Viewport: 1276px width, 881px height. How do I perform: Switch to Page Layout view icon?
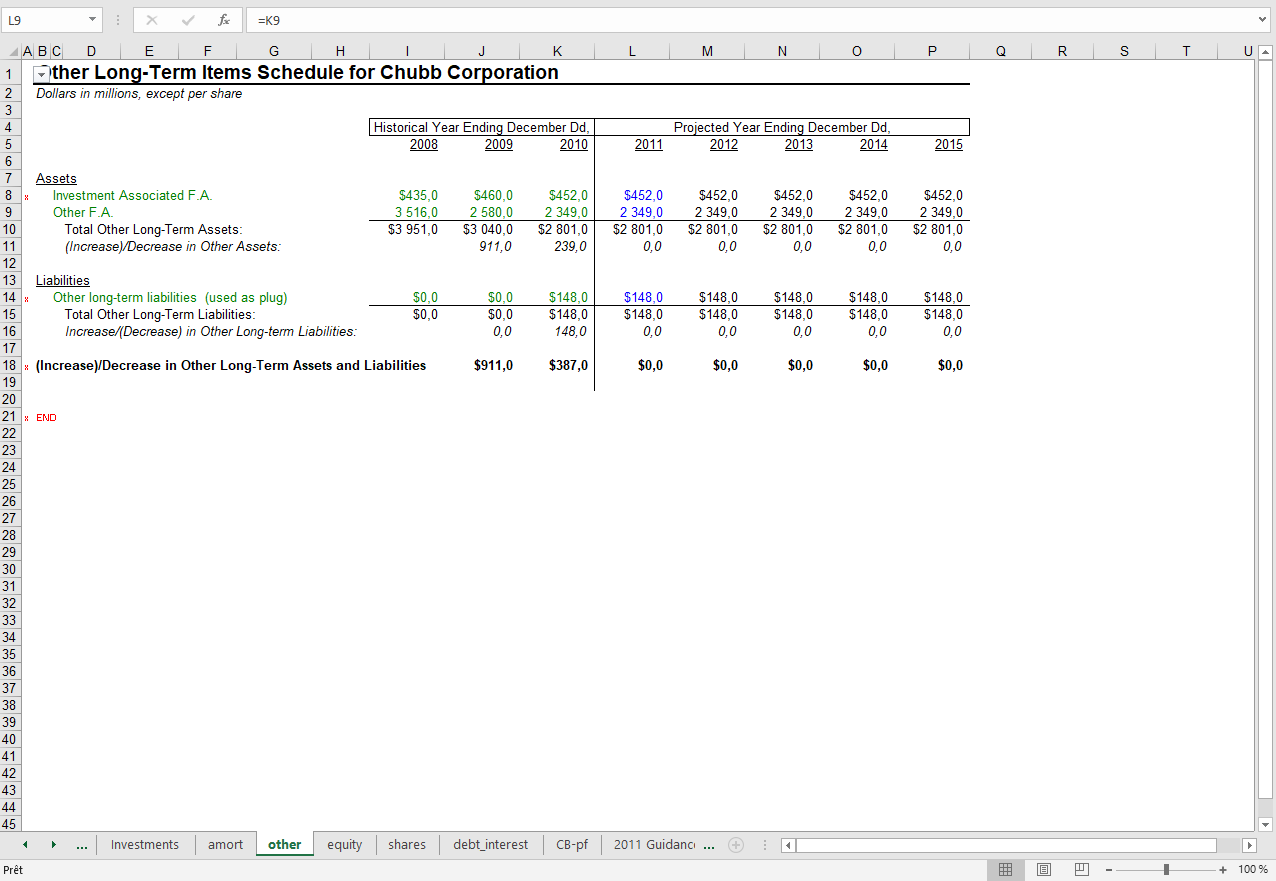pyautogui.click(x=1044, y=870)
